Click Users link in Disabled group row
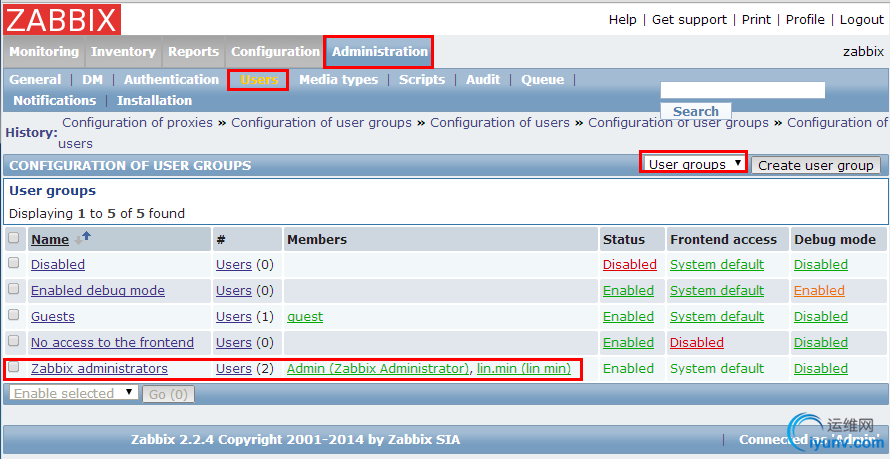 point(233,264)
